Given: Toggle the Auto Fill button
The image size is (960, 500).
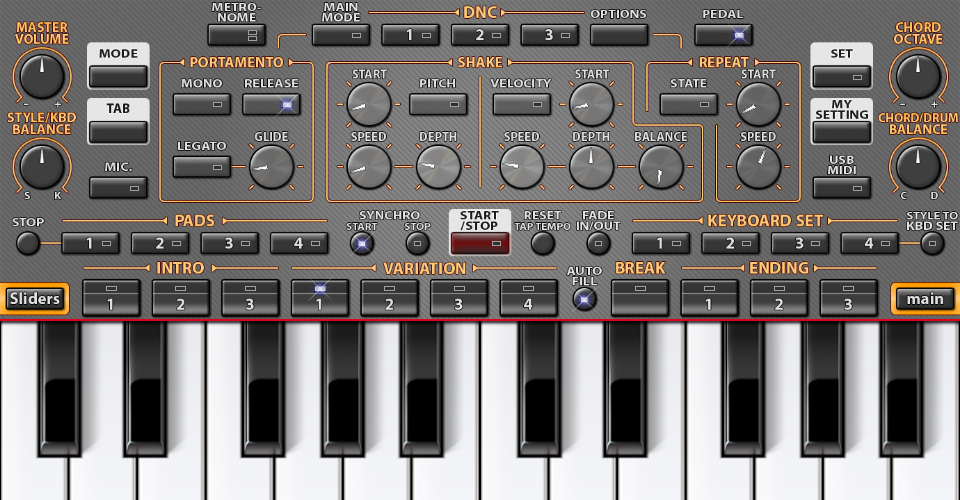Looking at the screenshot, I should [584, 298].
